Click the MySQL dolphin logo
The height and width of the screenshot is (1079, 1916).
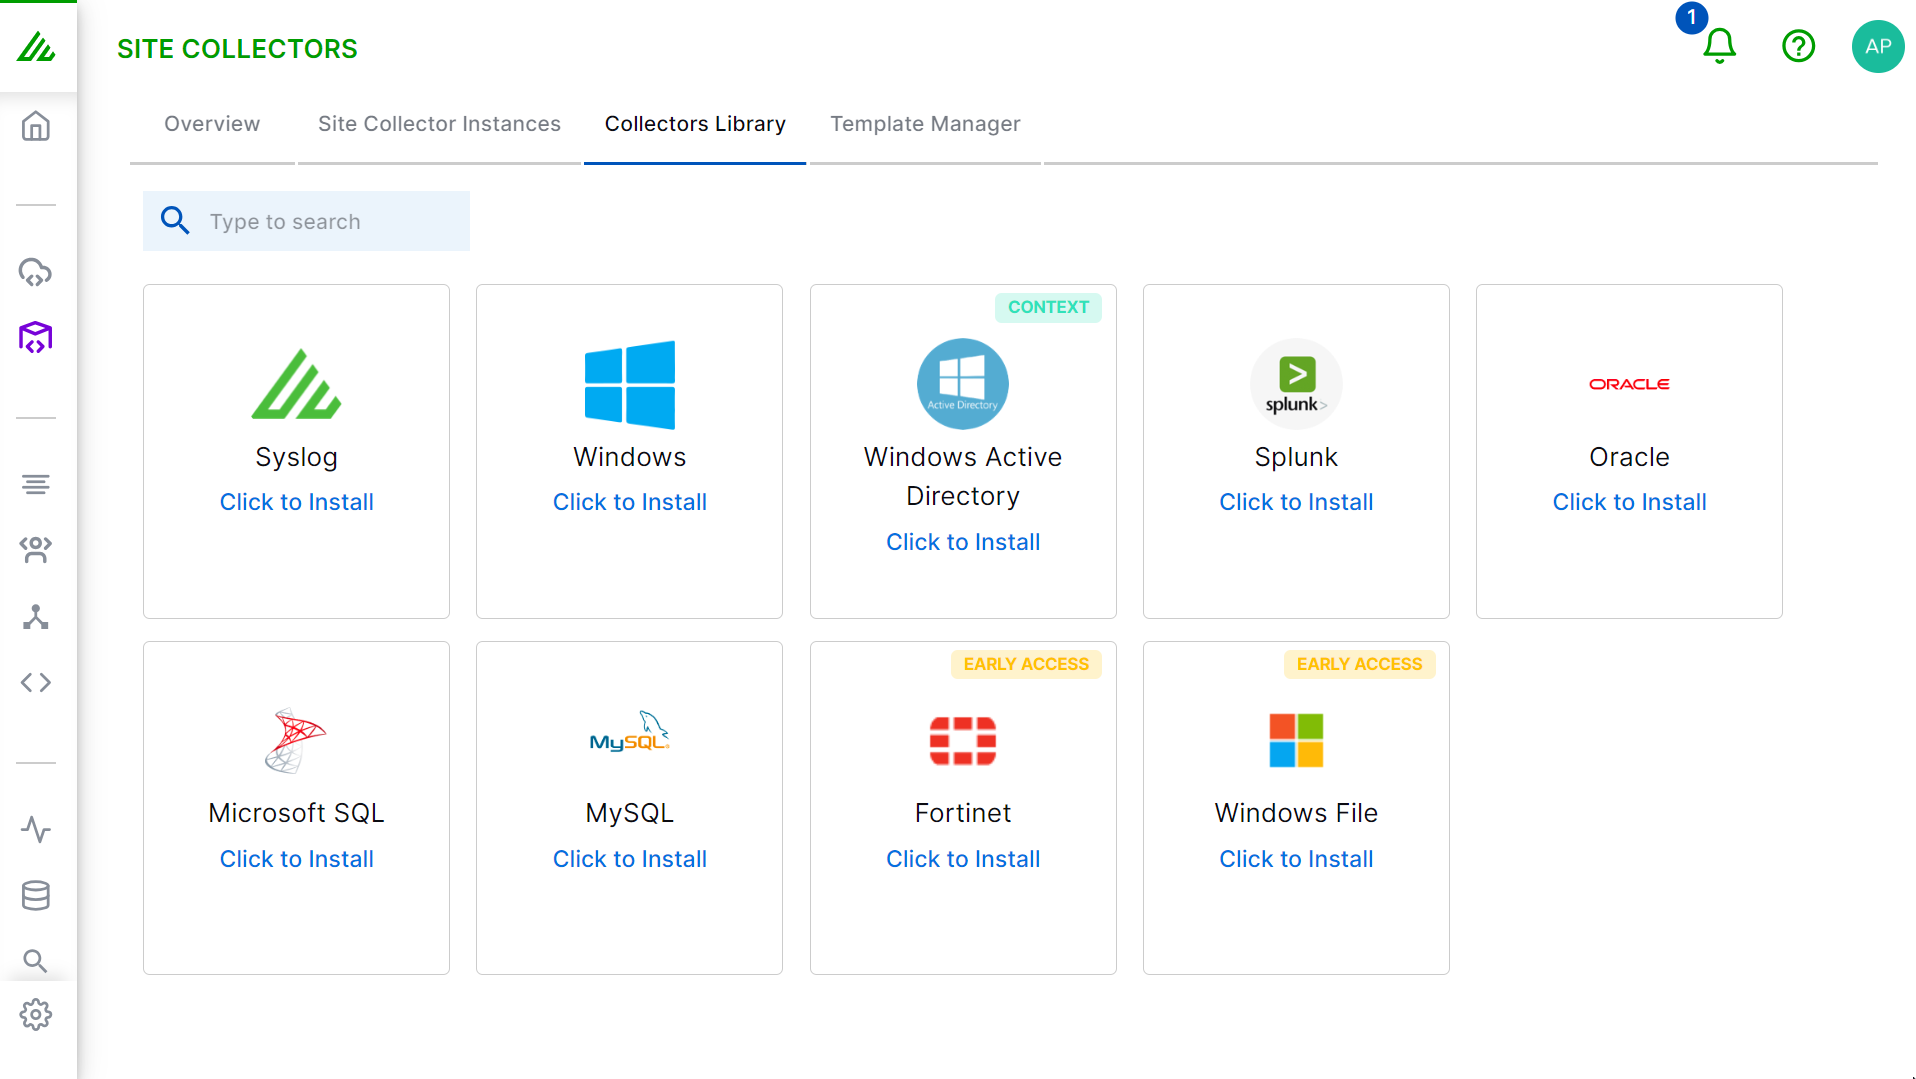(x=629, y=733)
